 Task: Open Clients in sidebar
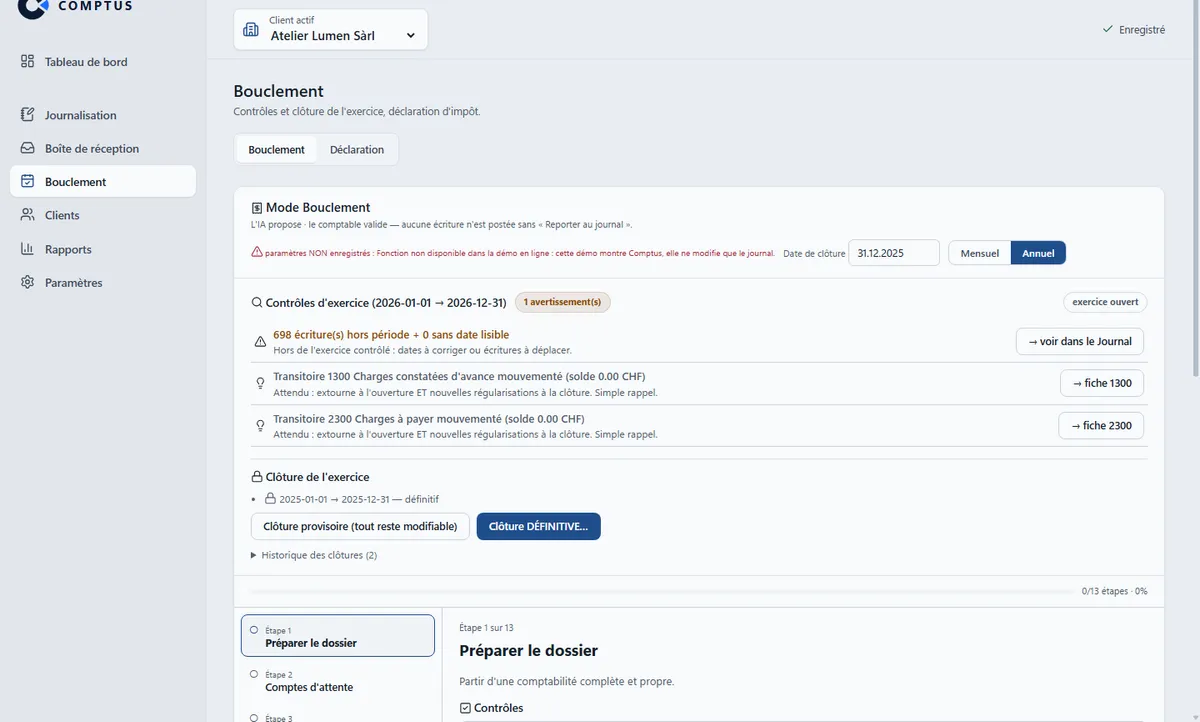click(103, 215)
